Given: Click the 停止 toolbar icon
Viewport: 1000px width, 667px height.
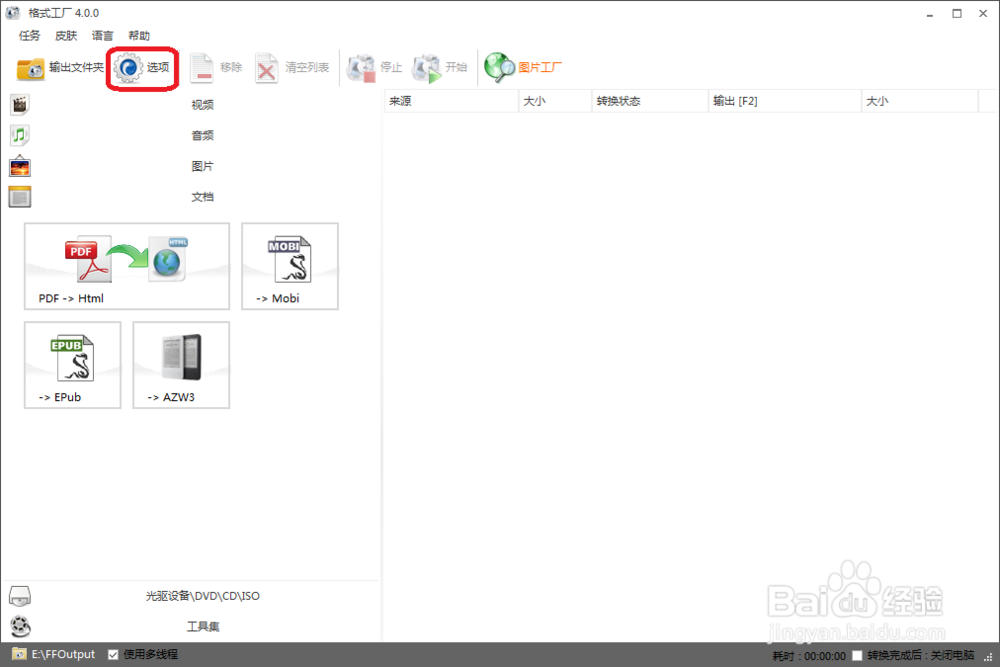Looking at the screenshot, I should pyautogui.click(x=361, y=68).
